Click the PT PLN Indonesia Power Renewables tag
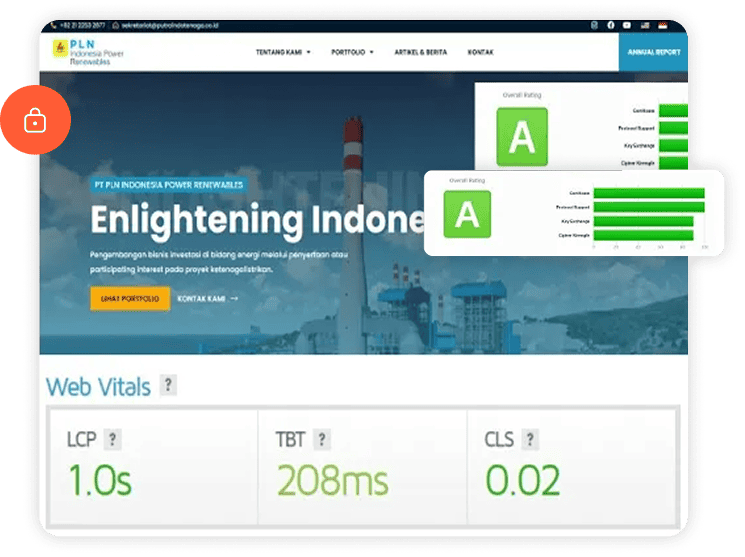The height and width of the screenshot is (557, 745). pos(167,185)
